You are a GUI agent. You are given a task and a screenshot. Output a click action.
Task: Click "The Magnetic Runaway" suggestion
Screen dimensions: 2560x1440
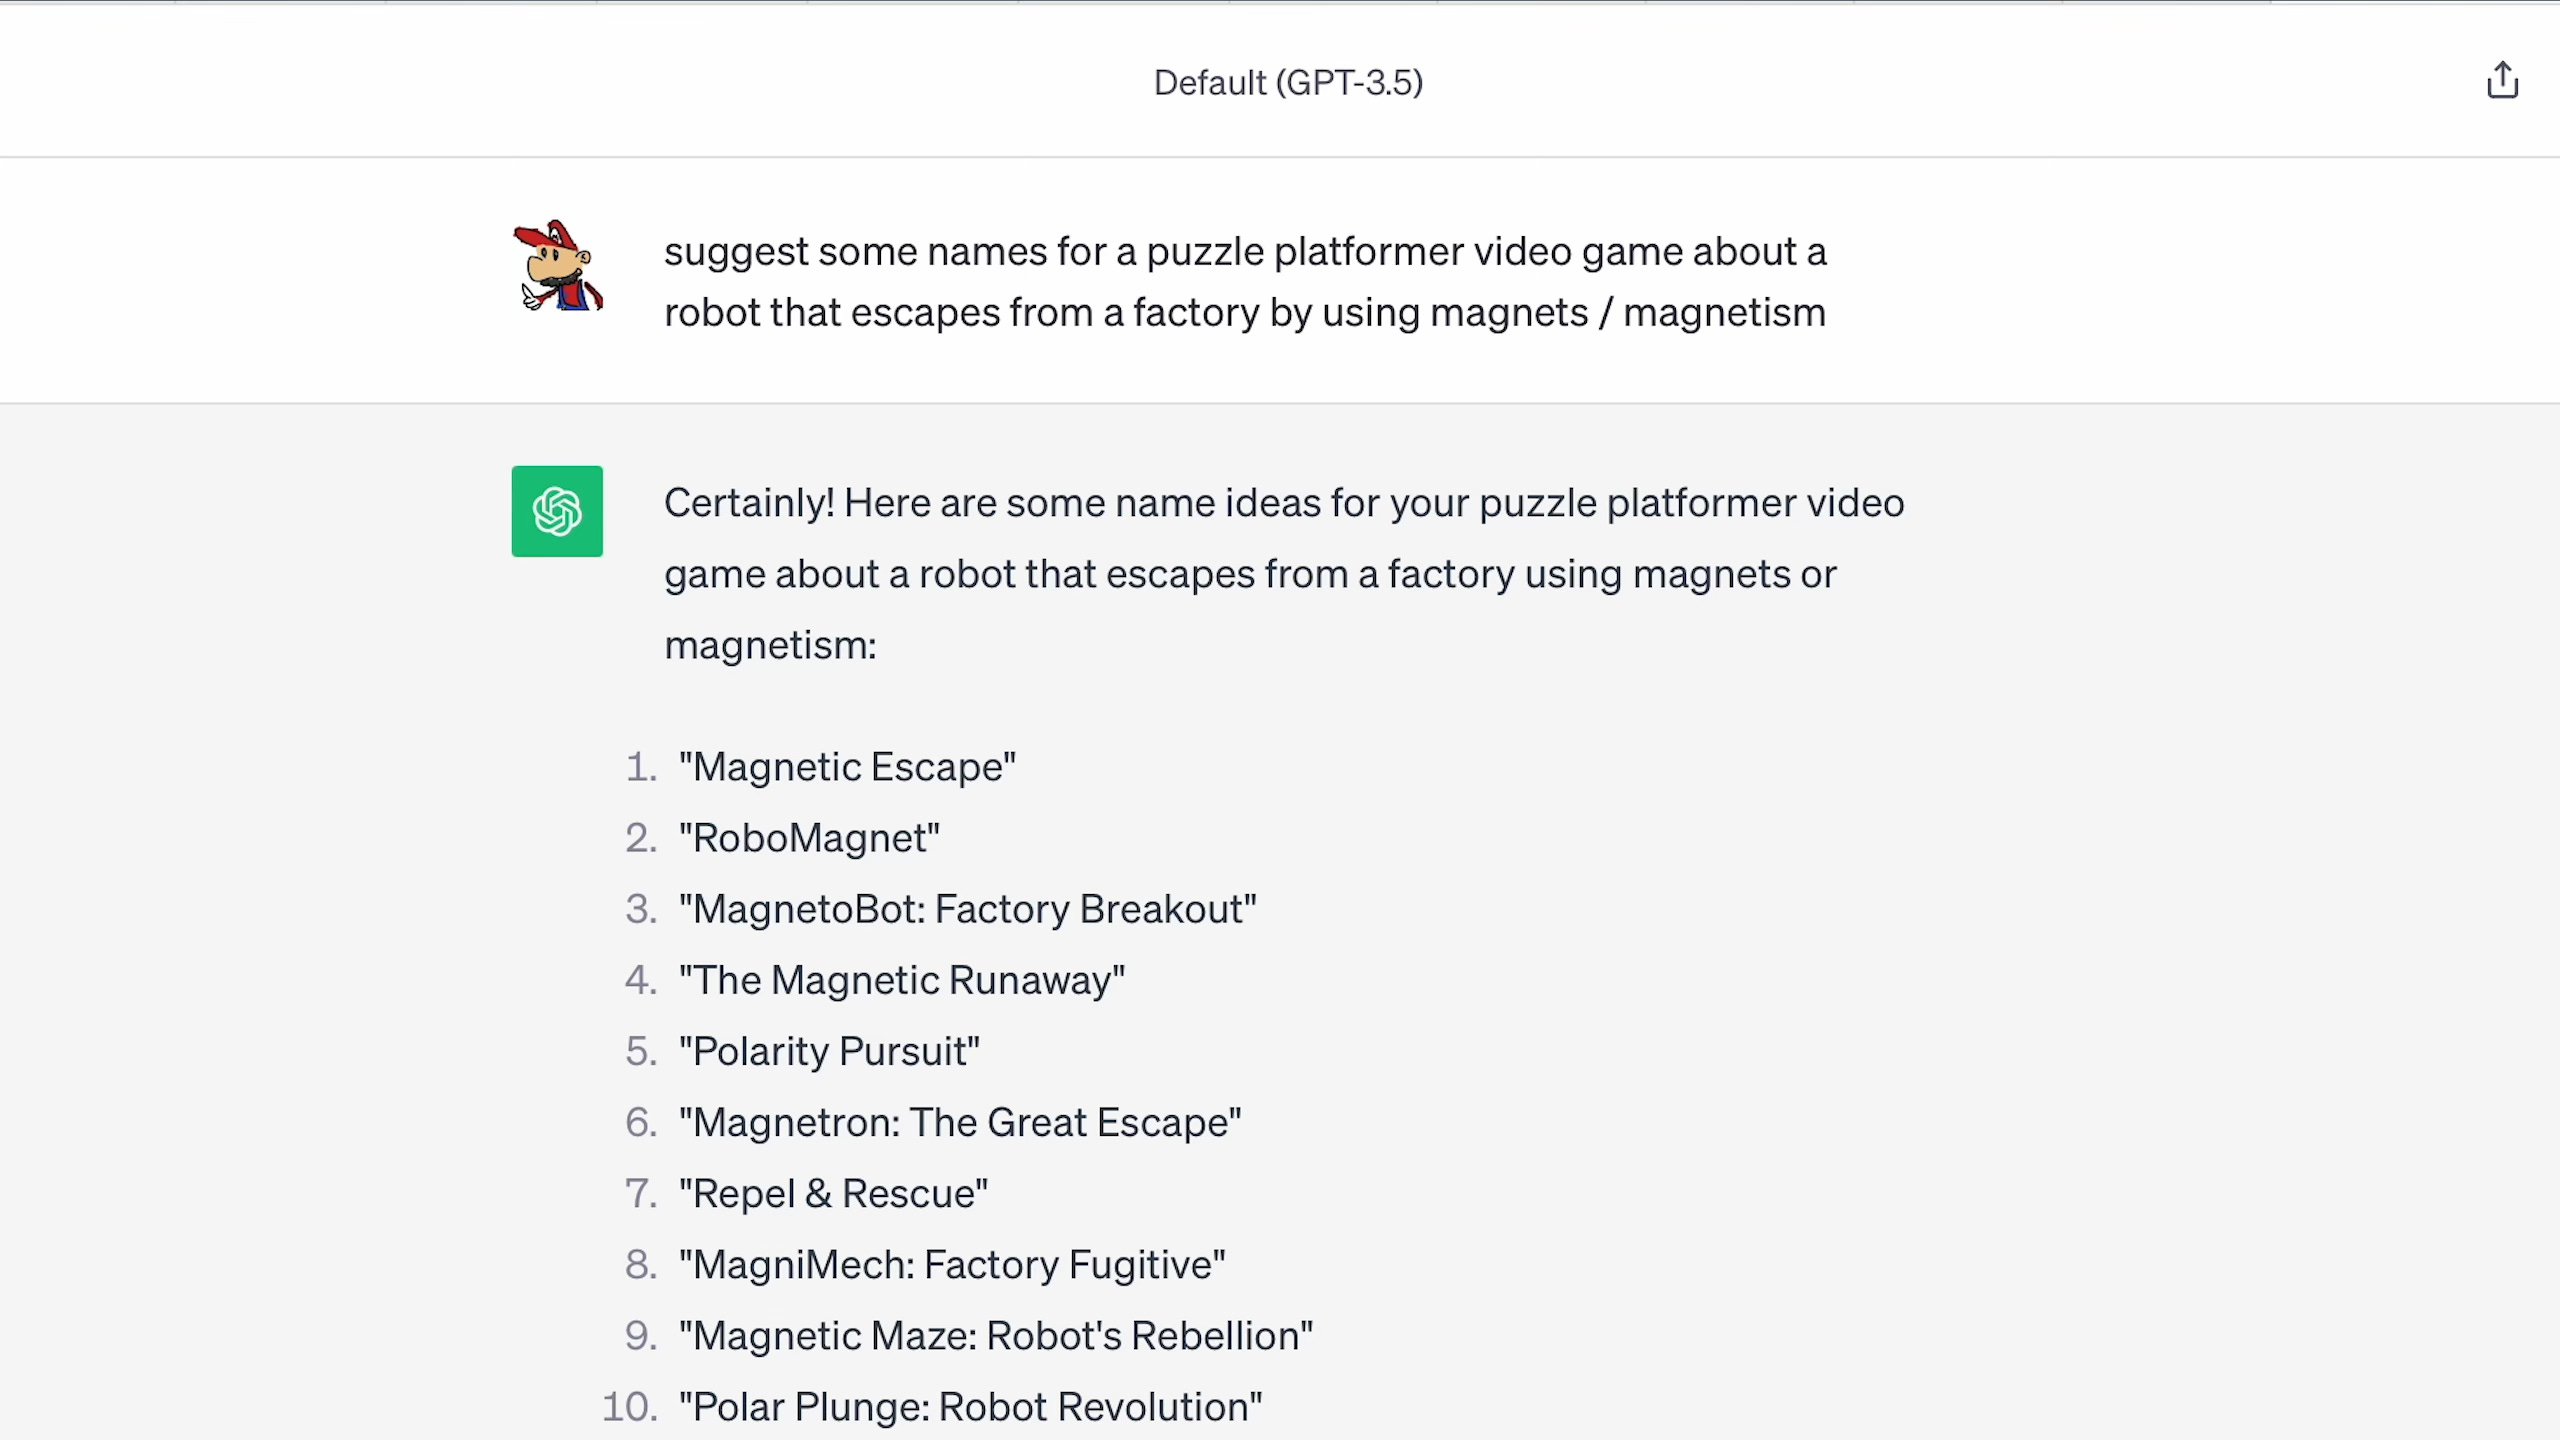tap(901, 980)
